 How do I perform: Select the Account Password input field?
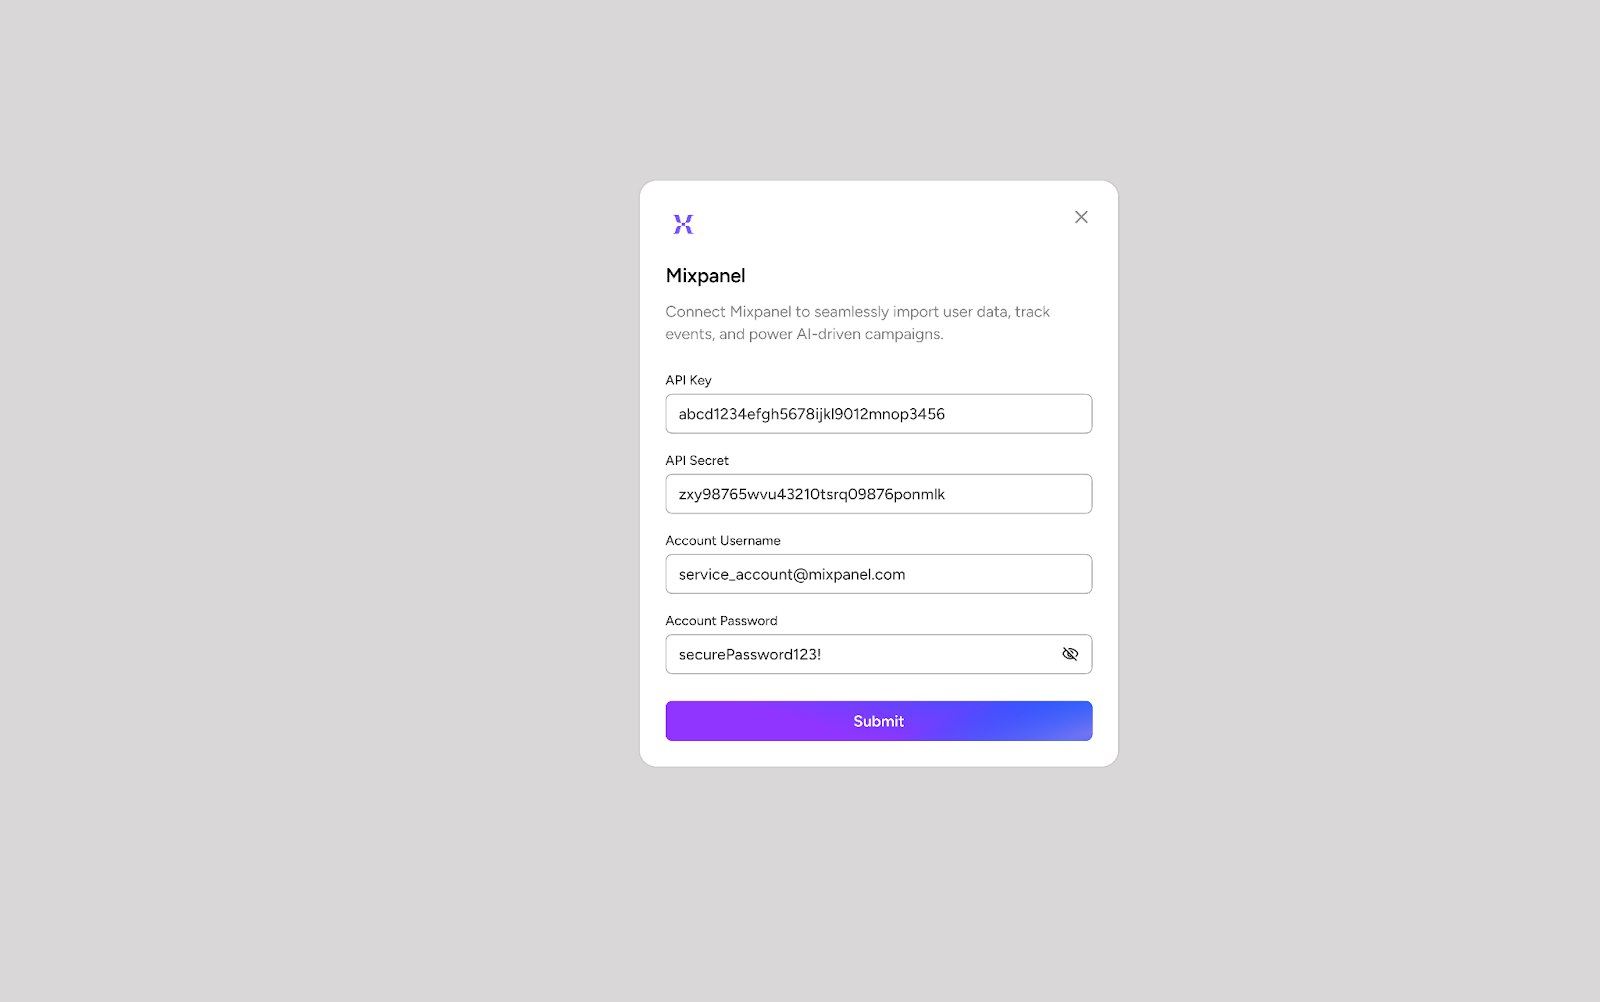coord(879,654)
